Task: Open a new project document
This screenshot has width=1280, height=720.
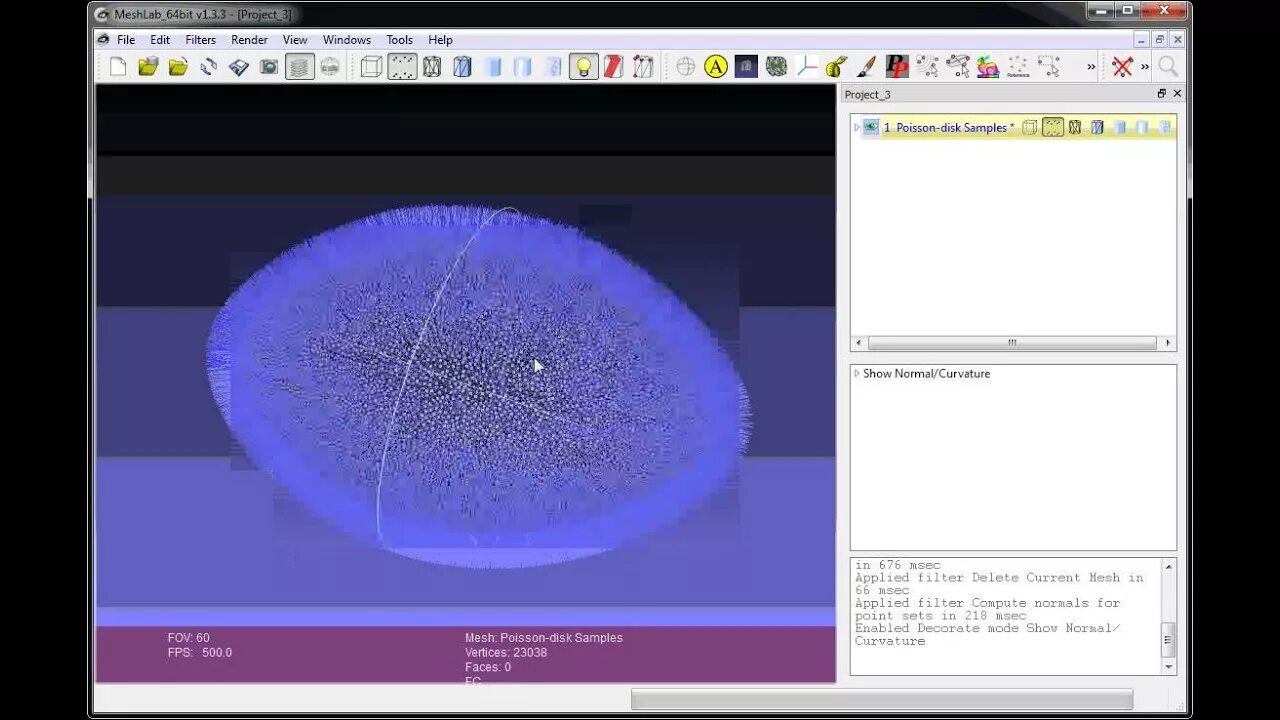Action: pos(116,66)
